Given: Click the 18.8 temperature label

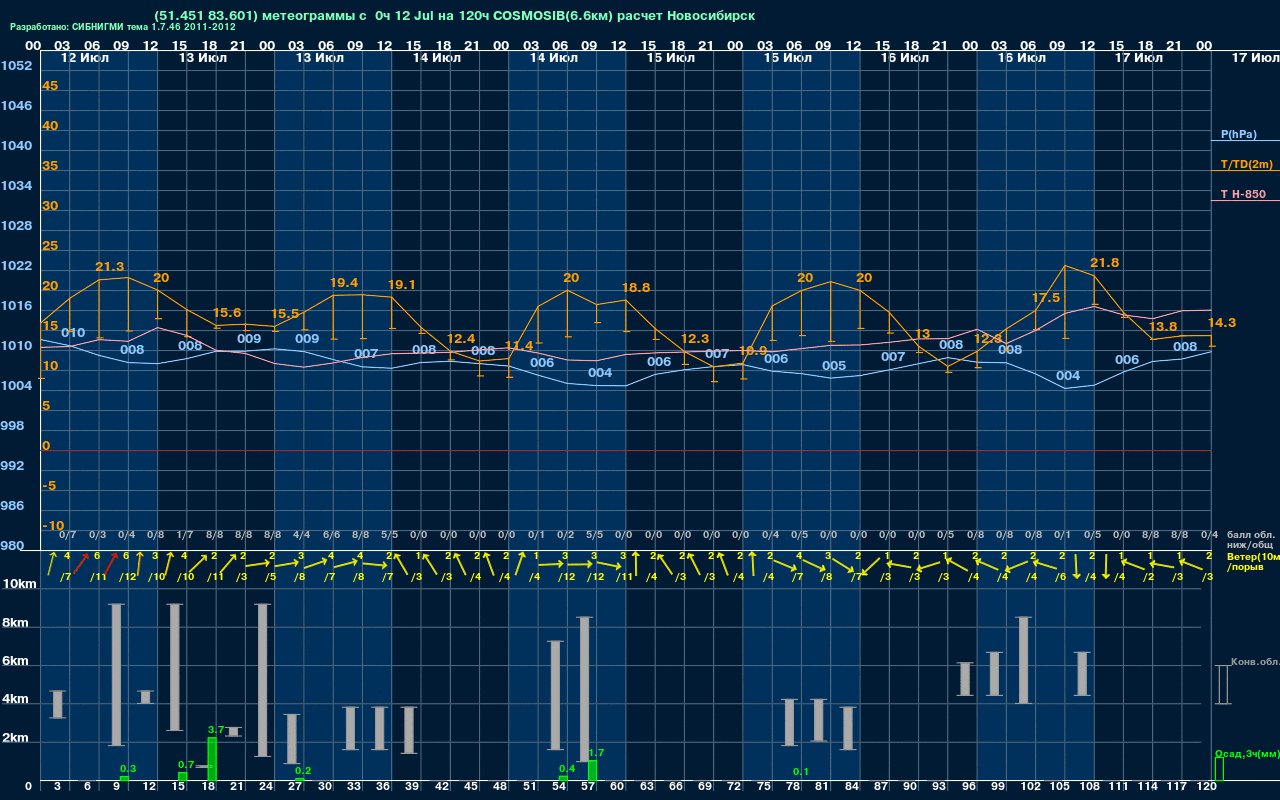Looking at the screenshot, I should tap(636, 287).
